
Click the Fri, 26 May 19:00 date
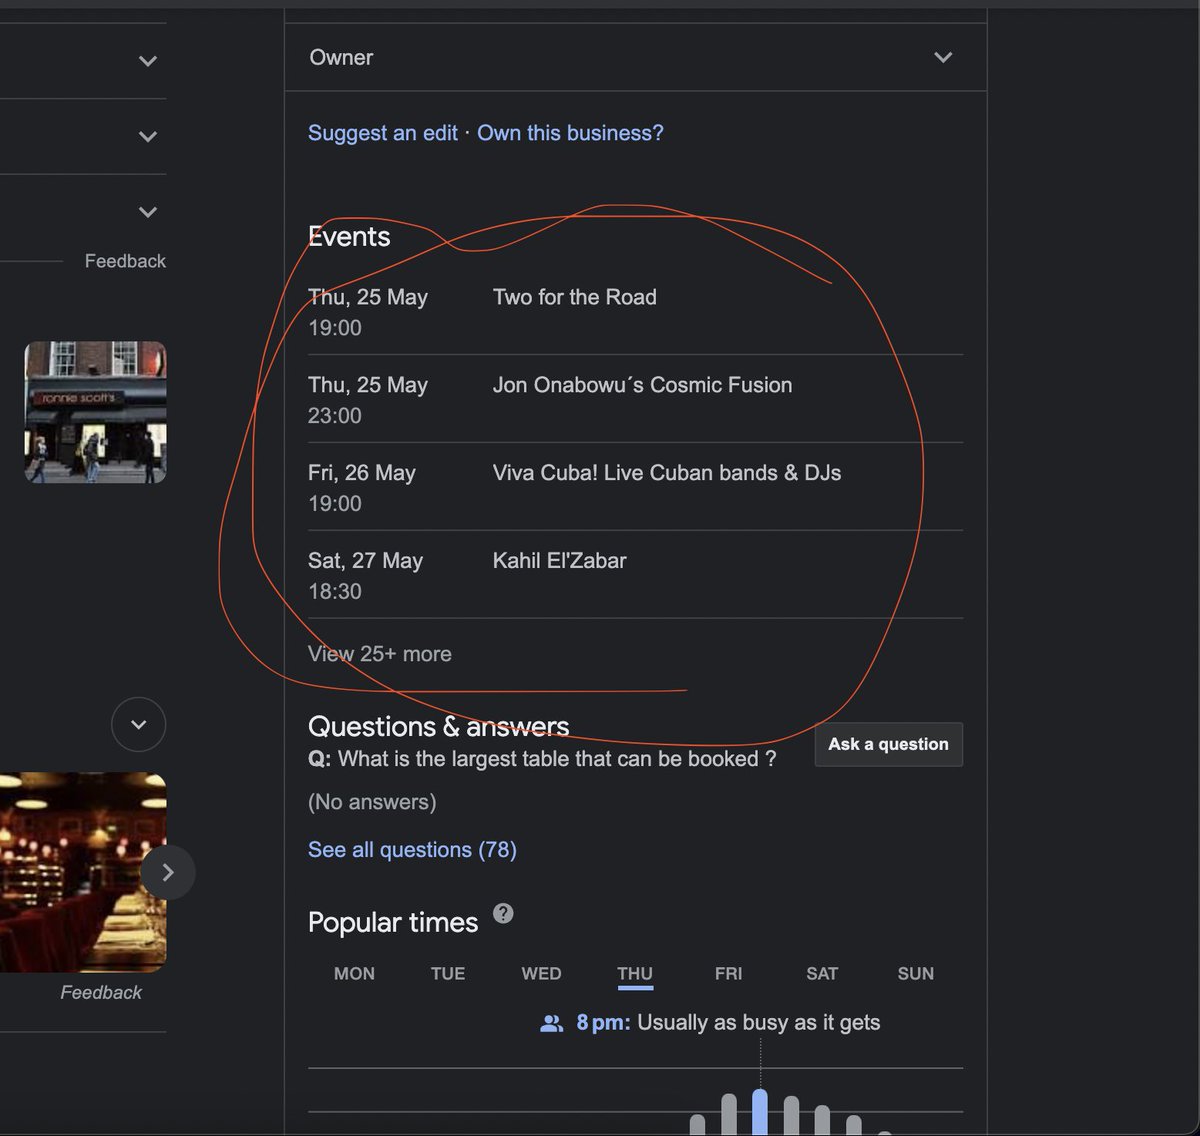tap(362, 488)
